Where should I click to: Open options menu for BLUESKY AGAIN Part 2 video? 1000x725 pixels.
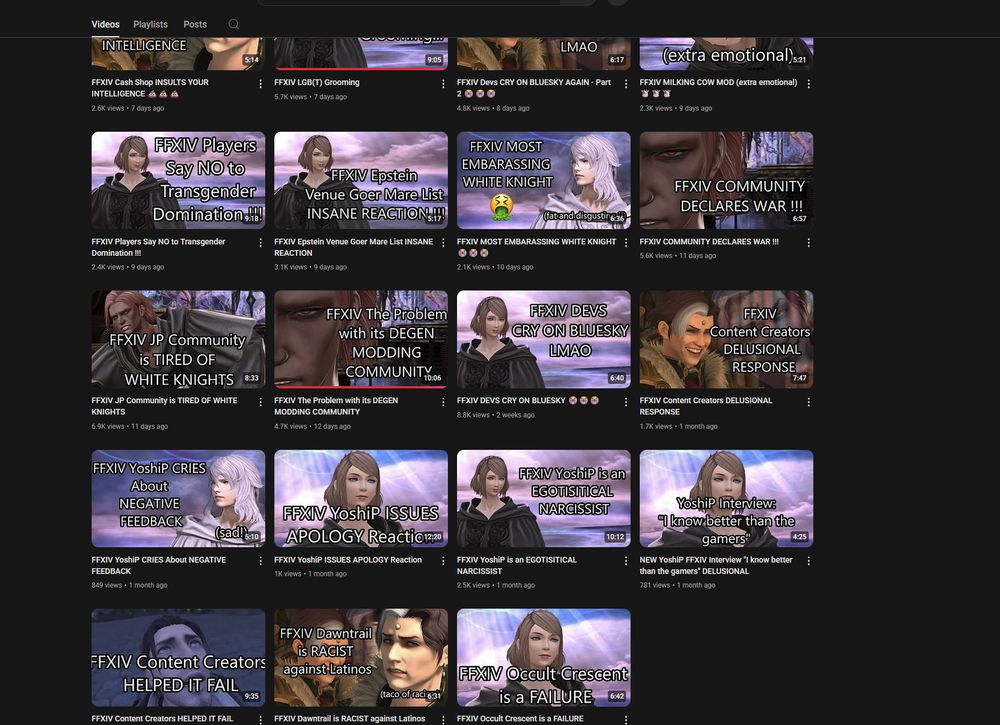coord(626,84)
